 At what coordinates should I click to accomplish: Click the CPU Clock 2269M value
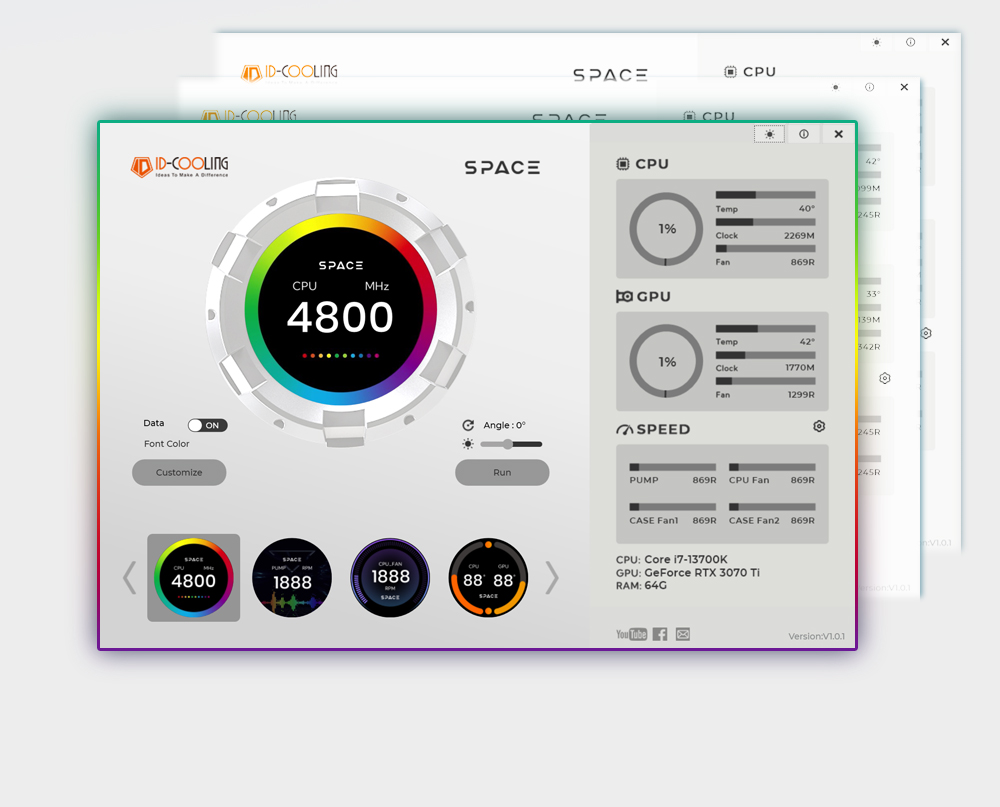click(799, 235)
